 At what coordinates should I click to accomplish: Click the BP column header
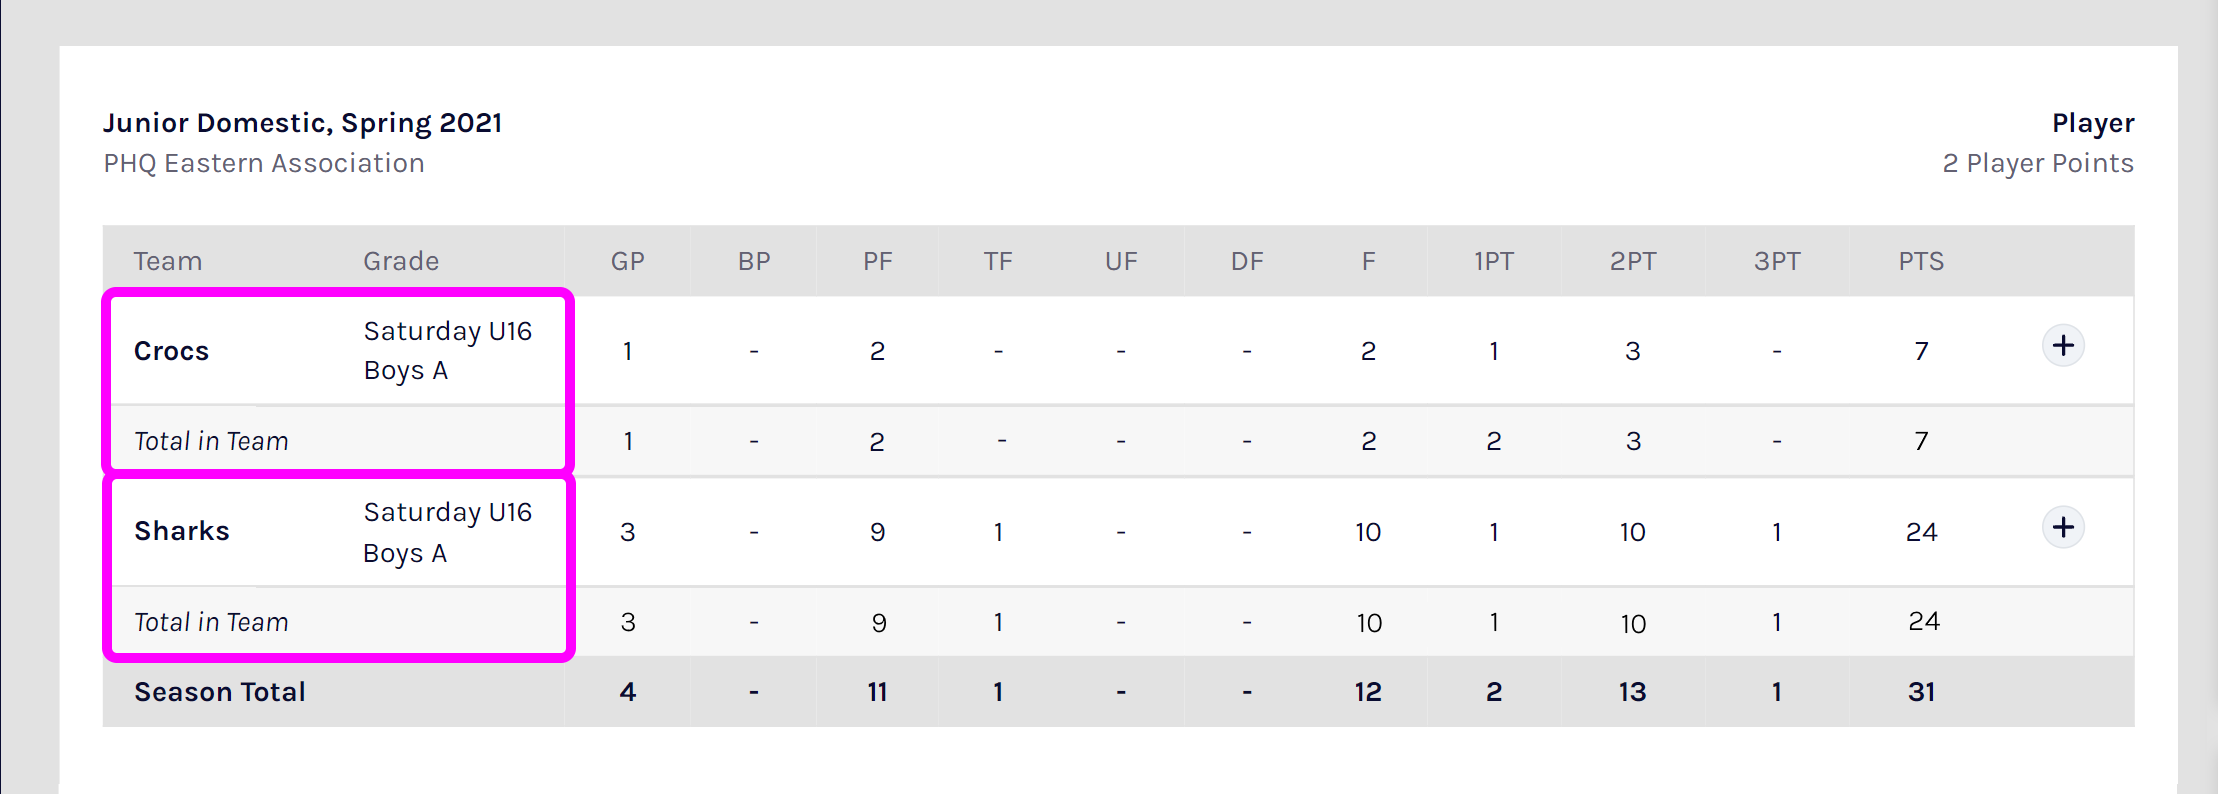pyautogui.click(x=753, y=261)
